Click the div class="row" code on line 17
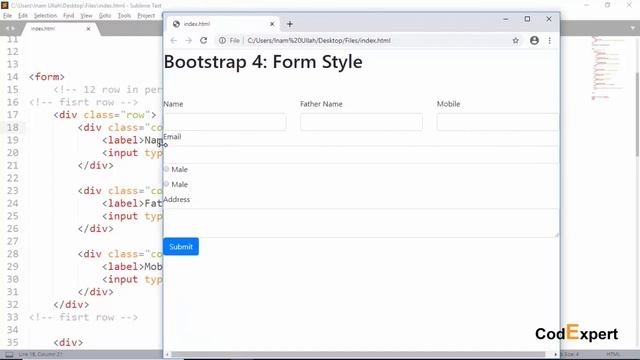 [104, 115]
